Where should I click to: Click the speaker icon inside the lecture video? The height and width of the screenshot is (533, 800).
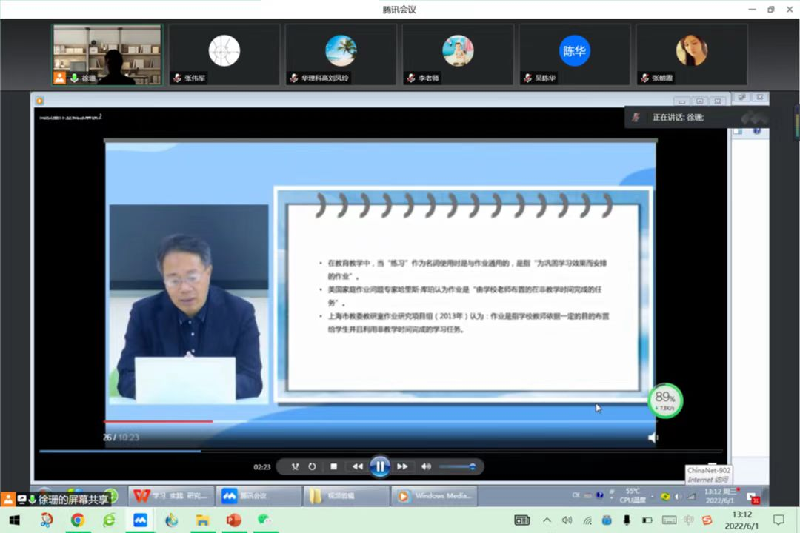(653, 437)
